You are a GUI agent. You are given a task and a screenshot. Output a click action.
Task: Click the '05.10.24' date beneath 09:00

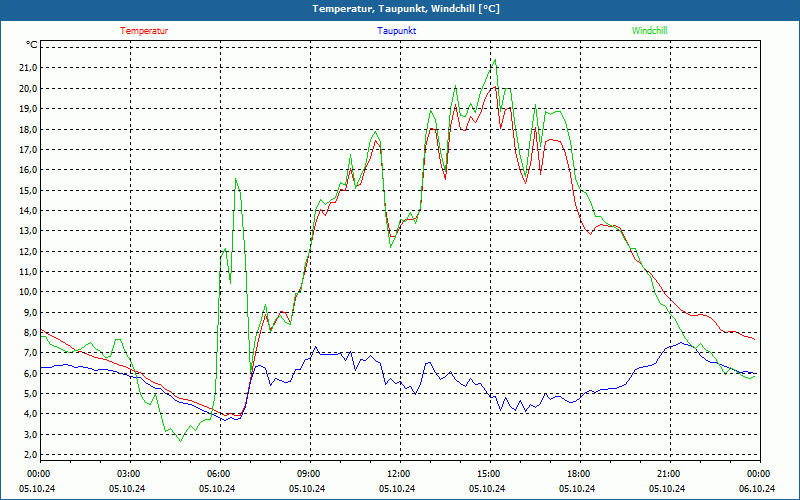point(307,488)
